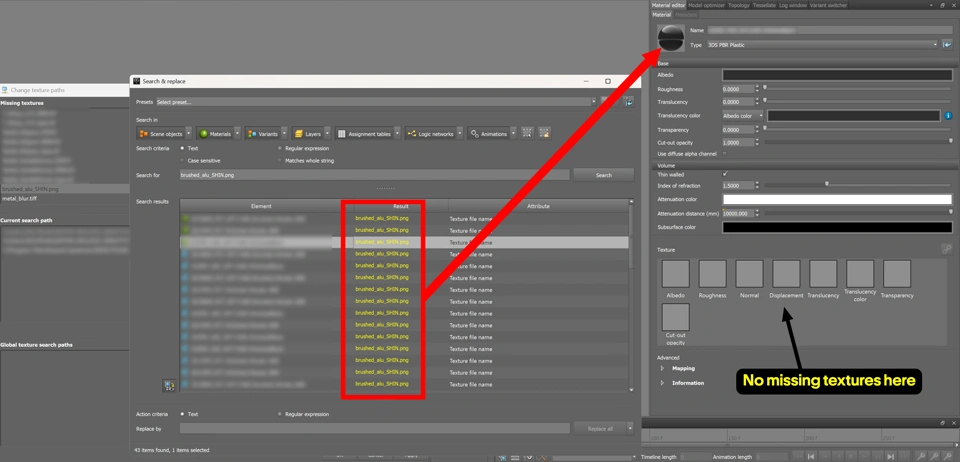Viewport: 960px width, 462px height.
Task: Click the Roughness texture slot
Action: [x=713, y=274]
